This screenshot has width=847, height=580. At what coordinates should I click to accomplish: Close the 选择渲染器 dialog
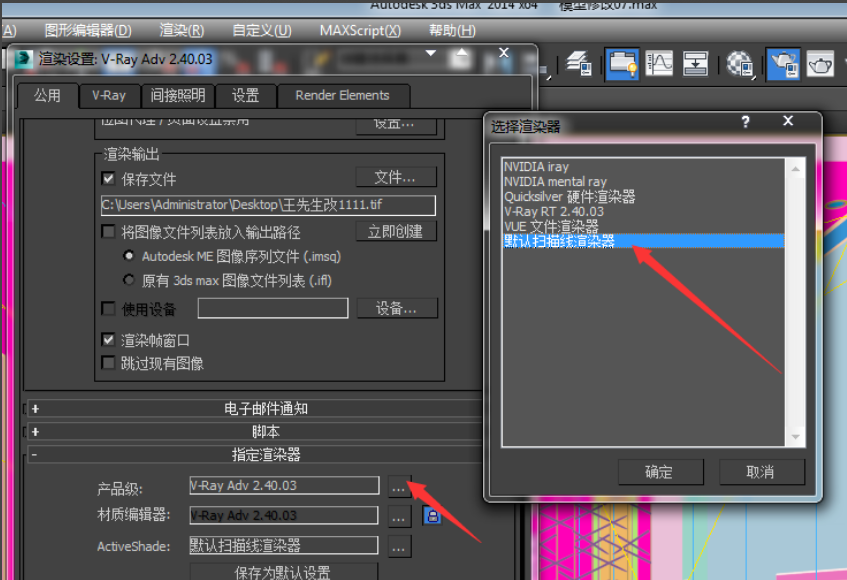788,121
